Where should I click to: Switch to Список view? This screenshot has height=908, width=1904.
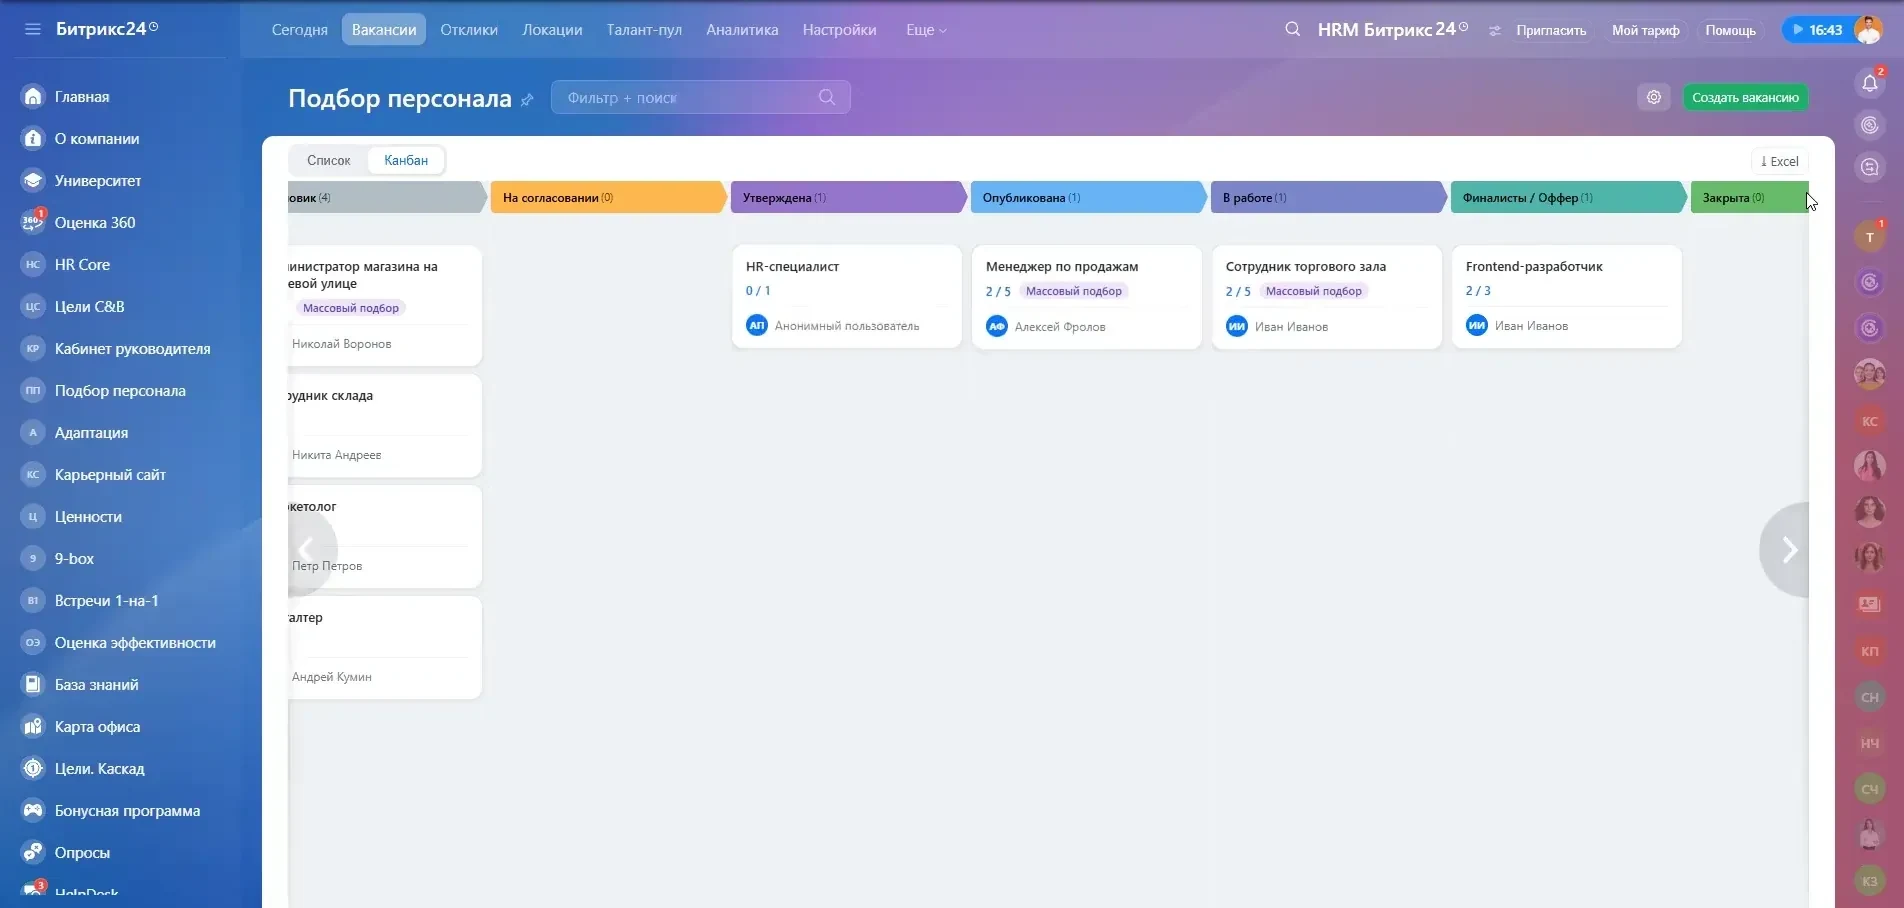tap(329, 160)
